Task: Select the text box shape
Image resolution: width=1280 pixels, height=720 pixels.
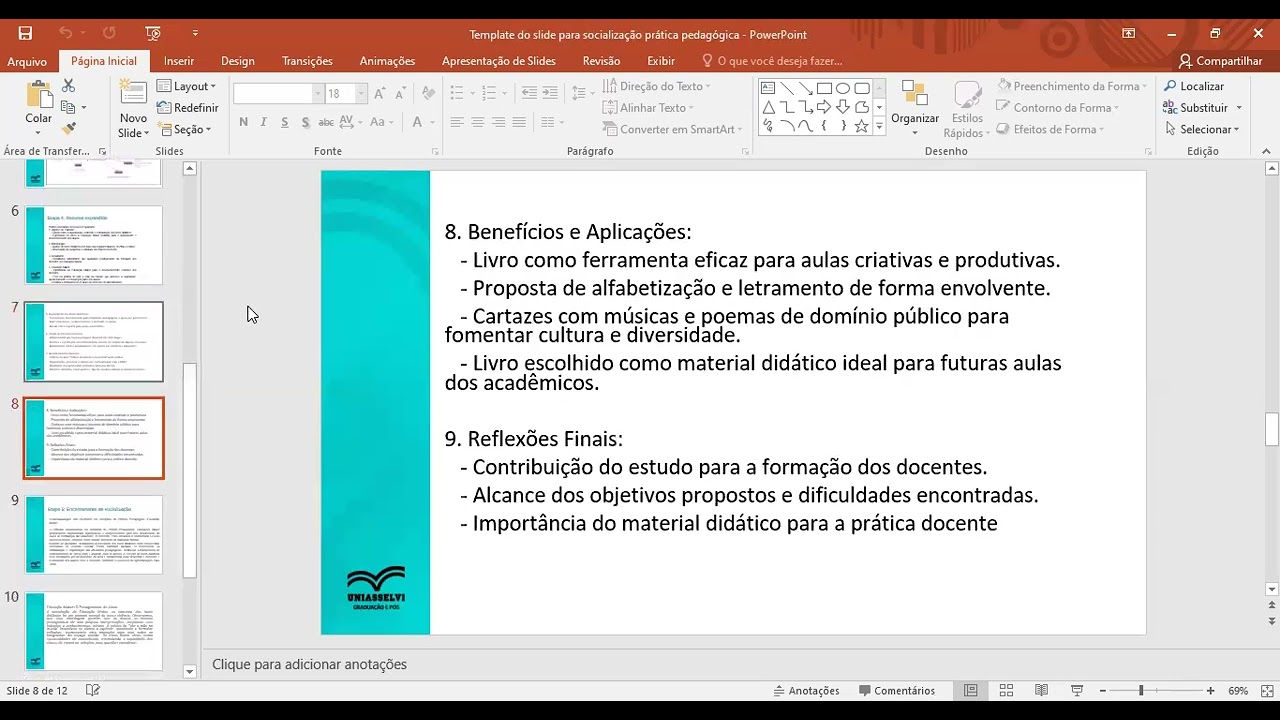Action: [768, 88]
